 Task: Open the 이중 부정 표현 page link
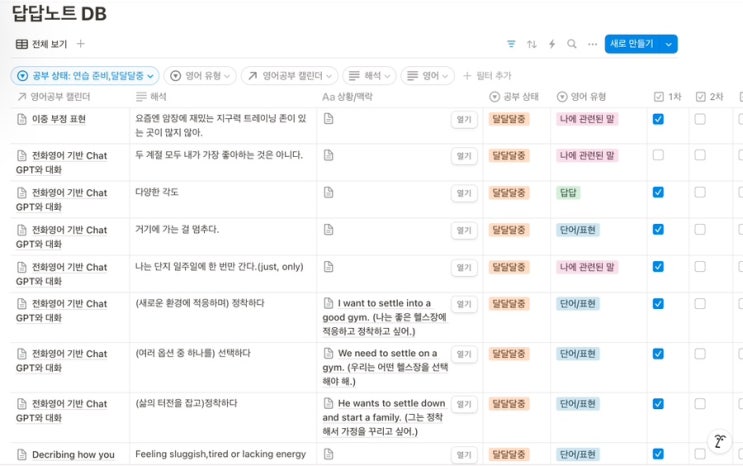59,119
